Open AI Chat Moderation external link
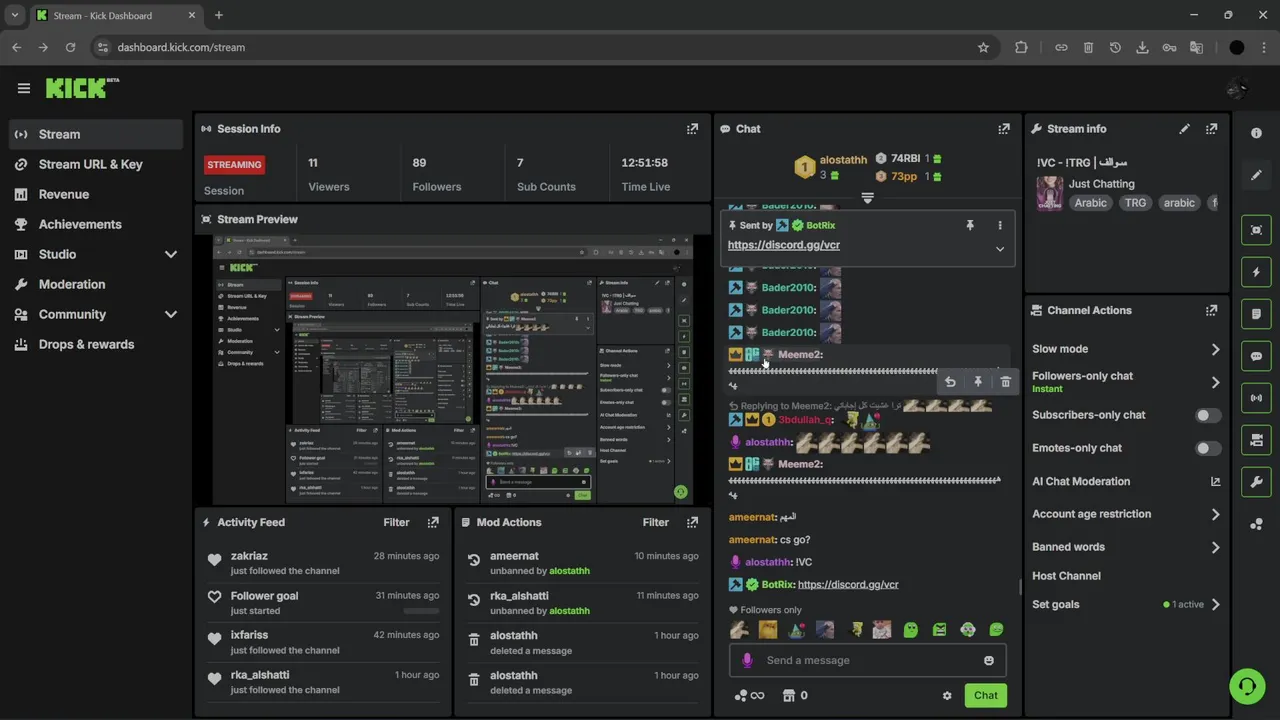 (1215, 482)
